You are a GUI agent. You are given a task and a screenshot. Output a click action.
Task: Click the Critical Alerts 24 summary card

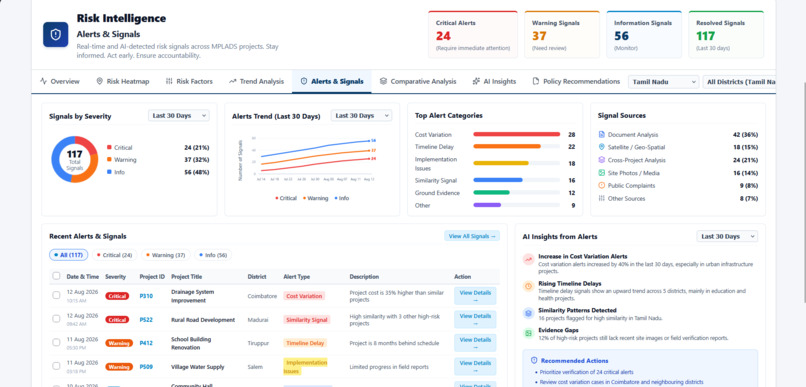(x=472, y=34)
